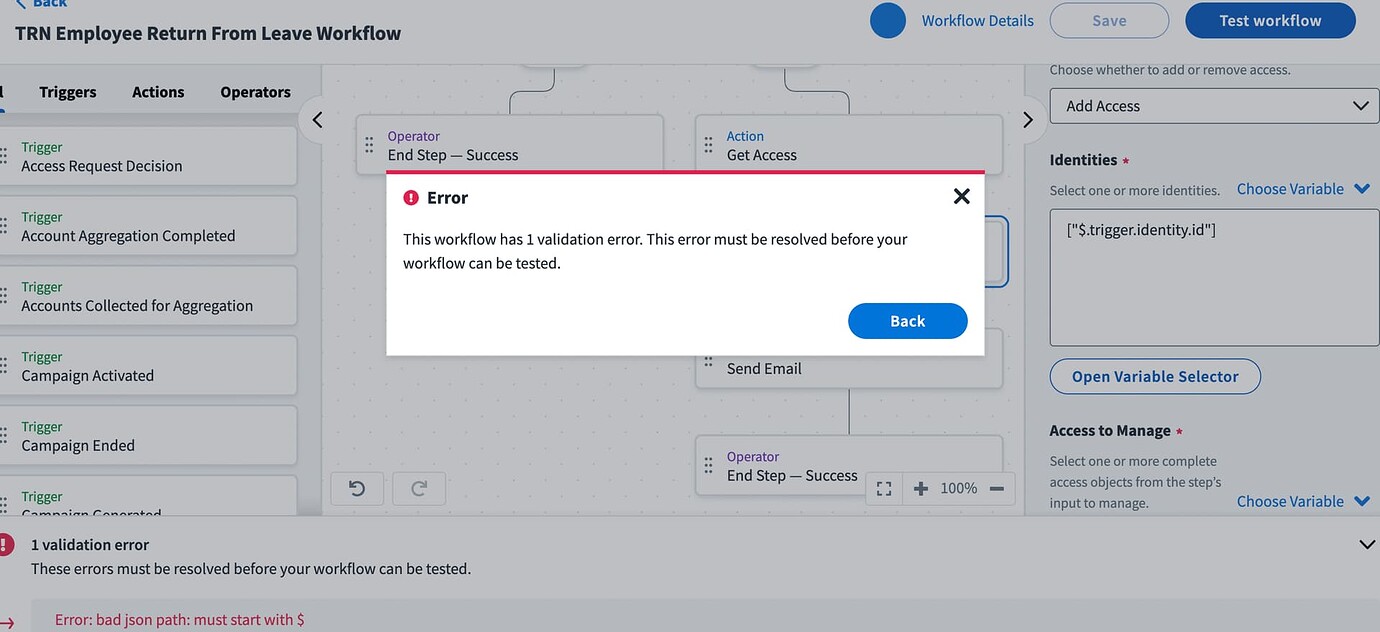Click the fit-to-screen icon near zoom controls
This screenshot has width=1380, height=632.
tap(883, 488)
